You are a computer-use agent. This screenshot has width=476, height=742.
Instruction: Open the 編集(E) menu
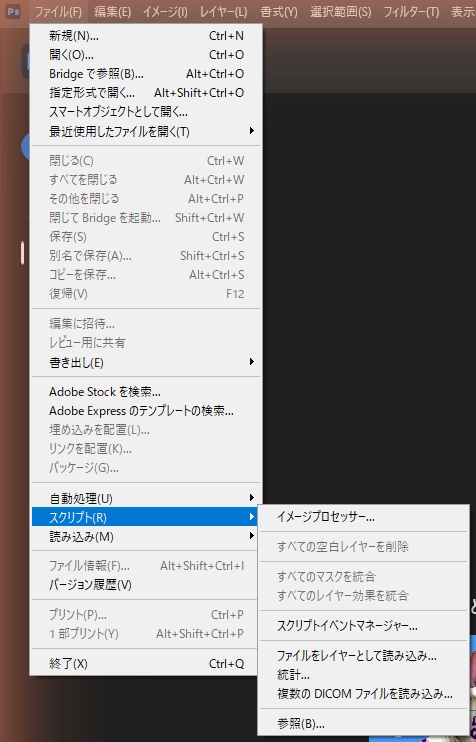pos(112,11)
